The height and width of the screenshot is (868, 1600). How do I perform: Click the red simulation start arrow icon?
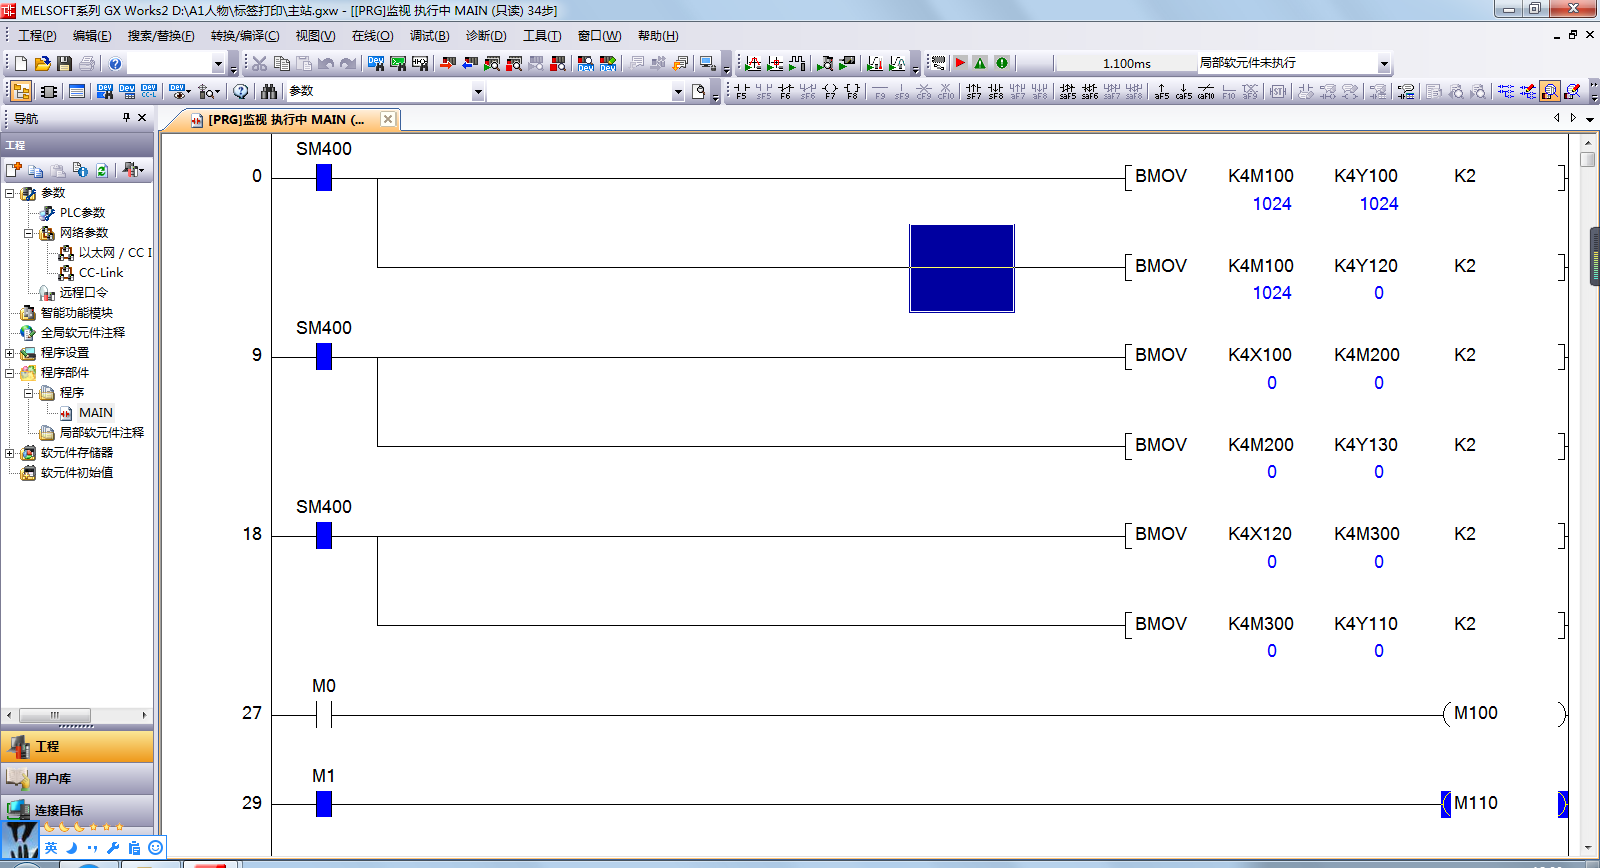tap(960, 63)
